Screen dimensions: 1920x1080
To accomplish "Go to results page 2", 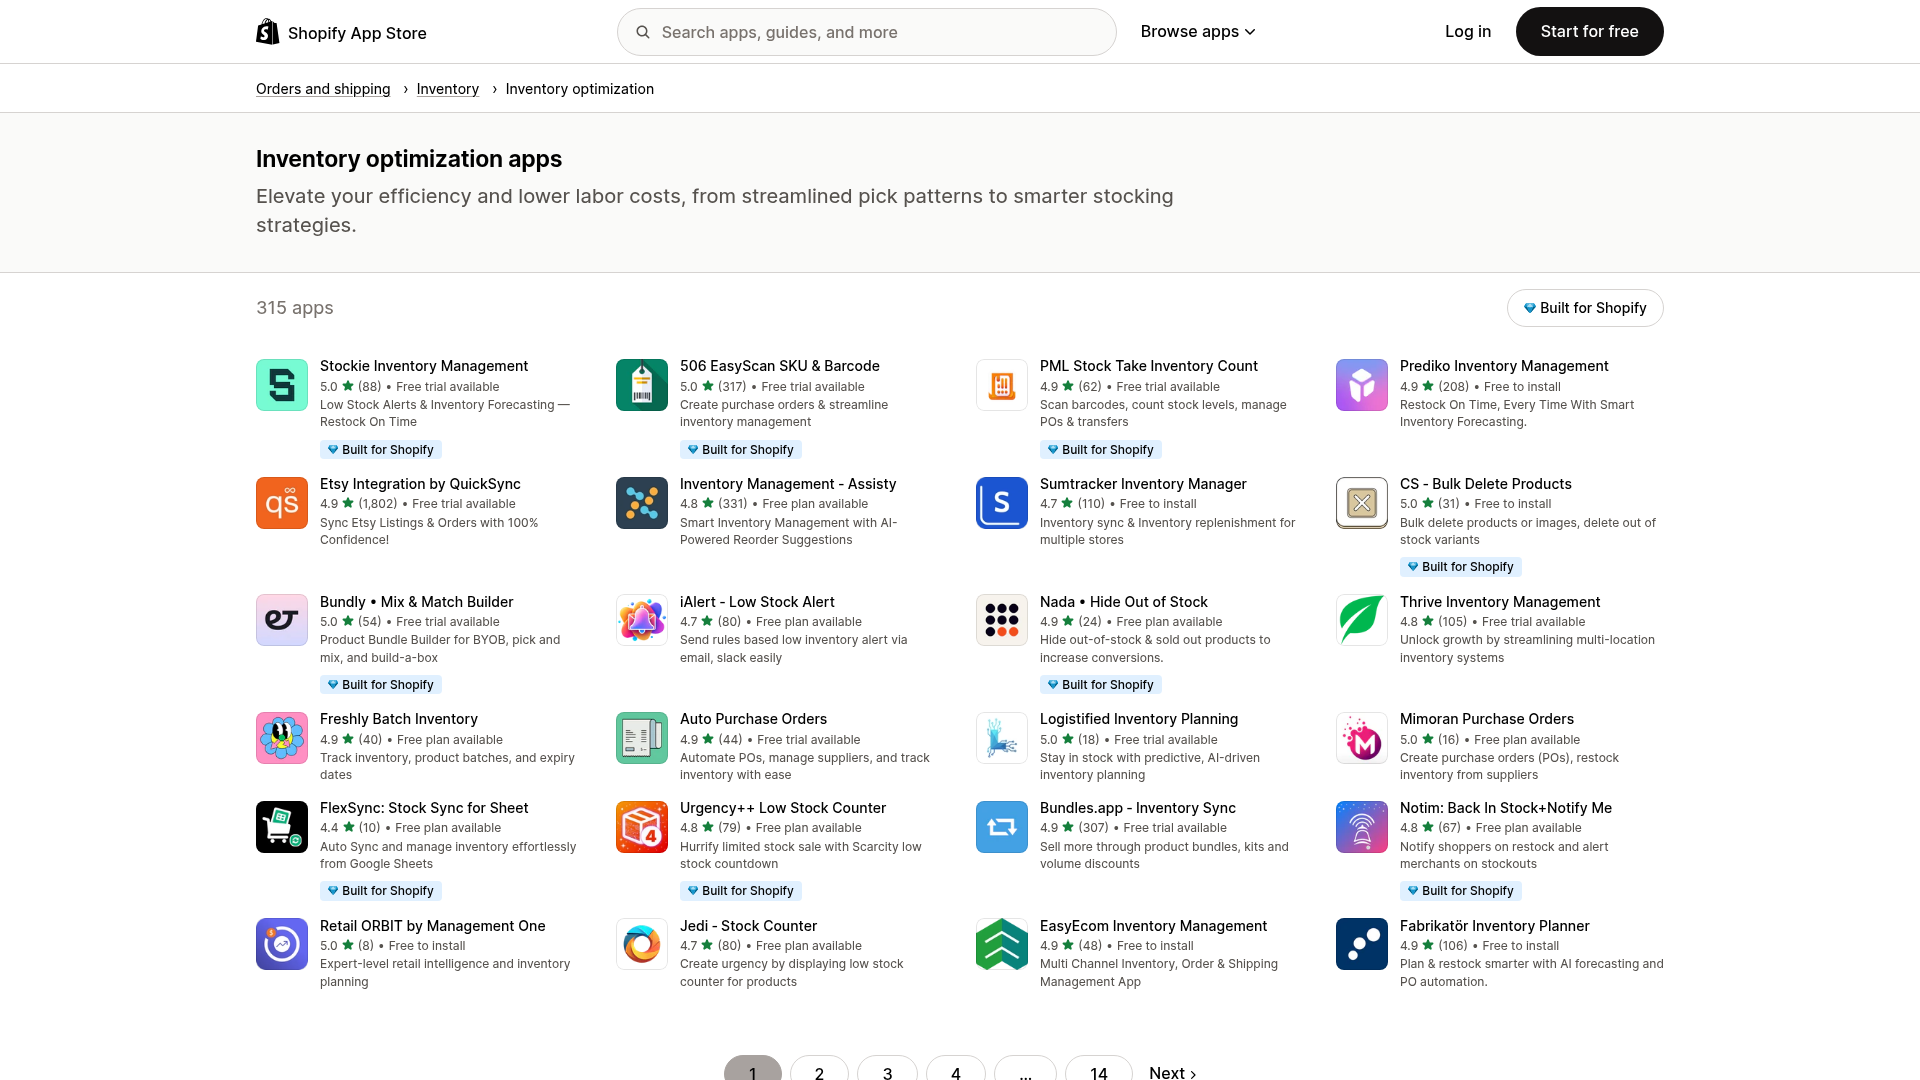I will click(x=819, y=1068).
